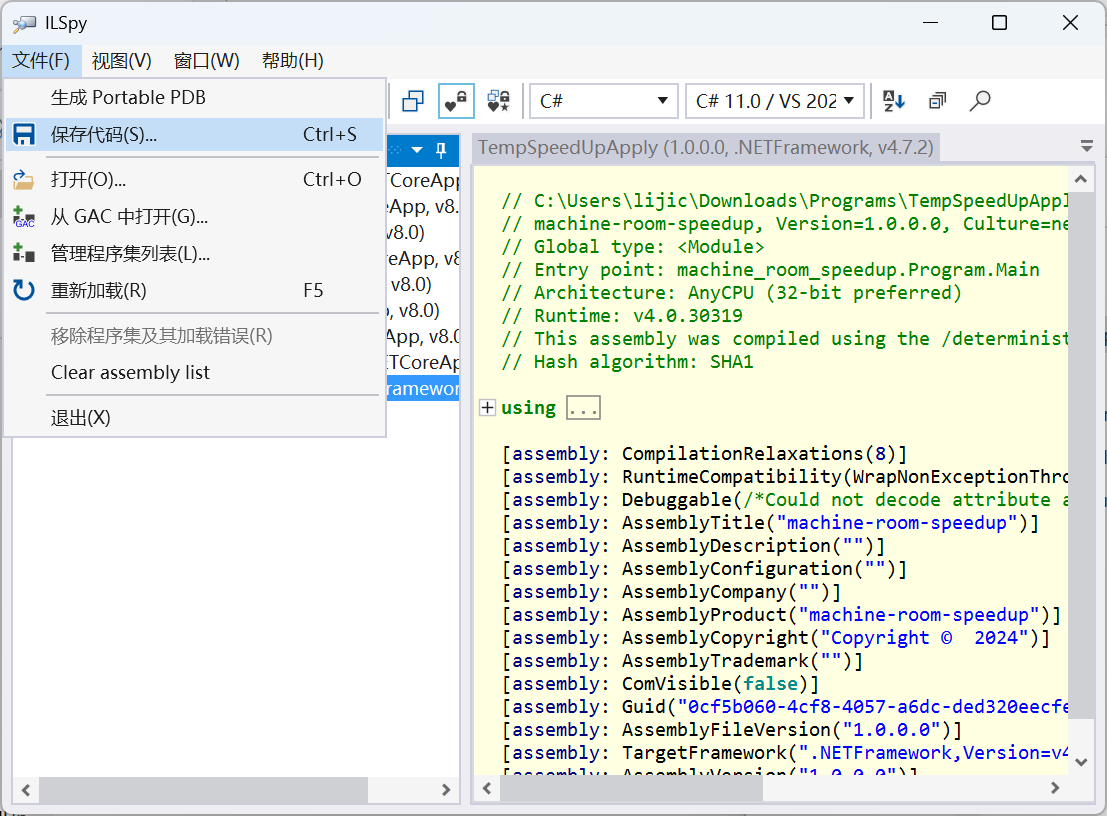Click tree pane horizontal scroll left arrow
1107x816 pixels.
(26, 790)
